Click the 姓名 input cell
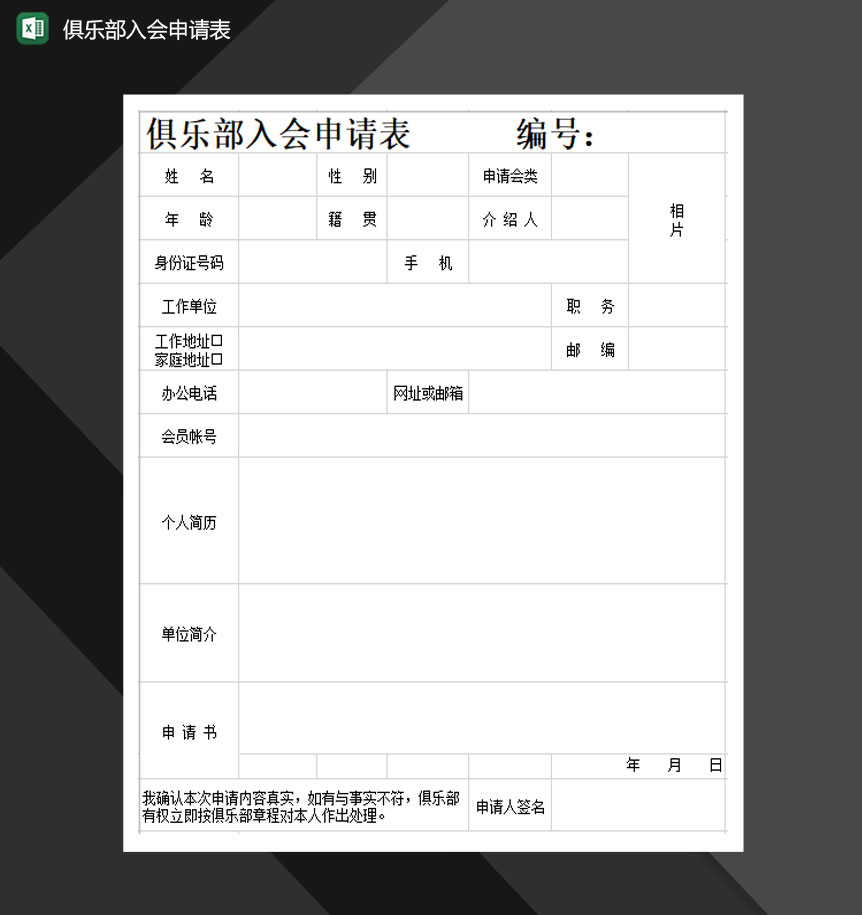 (x=278, y=175)
